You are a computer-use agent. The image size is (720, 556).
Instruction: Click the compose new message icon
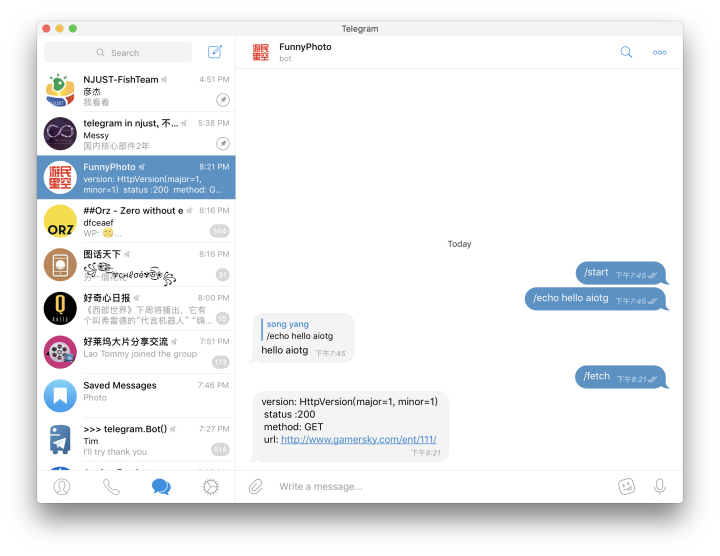[x=214, y=52]
